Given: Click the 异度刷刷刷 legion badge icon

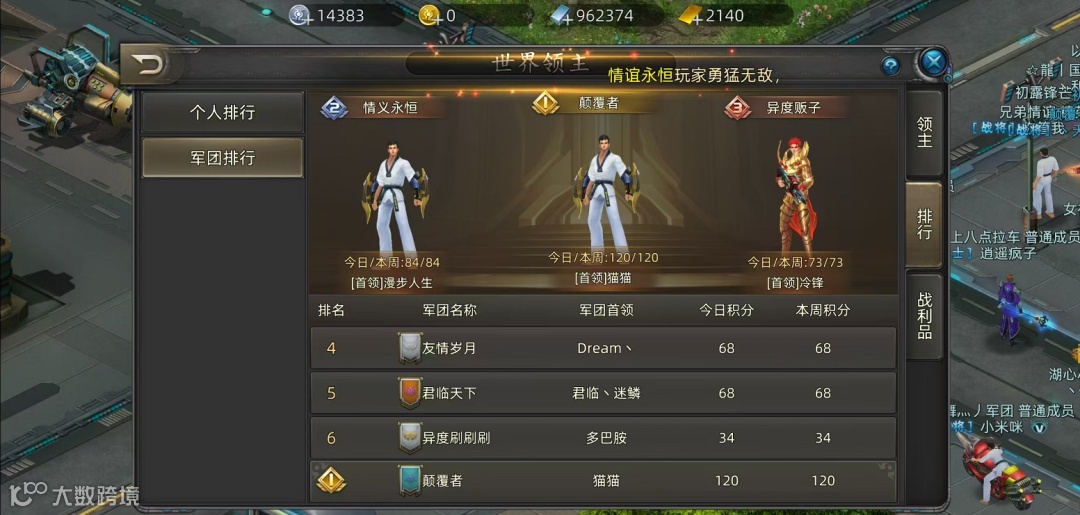Looking at the screenshot, I should [410, 438].
